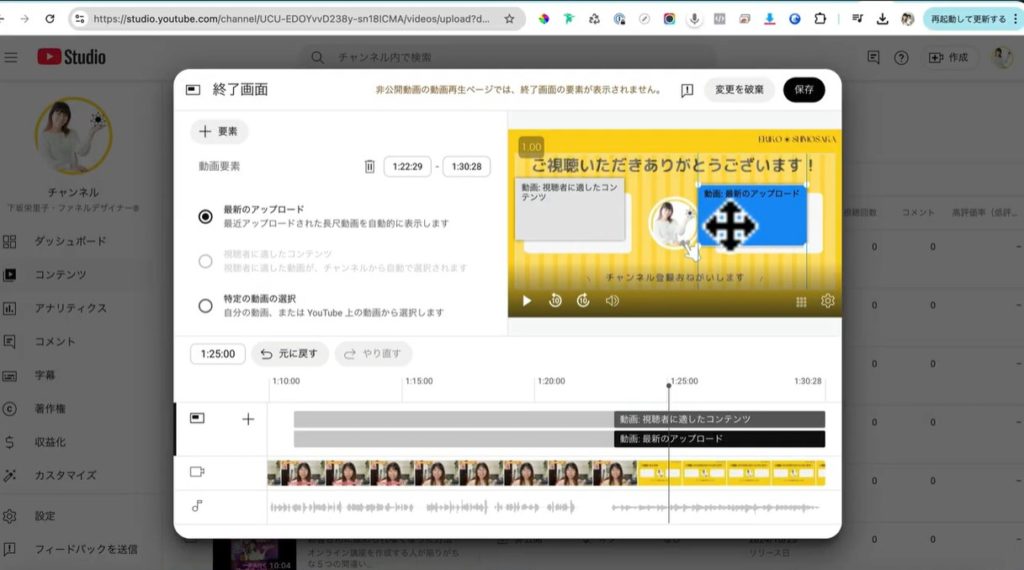
Task: Open the 作成 create menu
Action: 948,57
